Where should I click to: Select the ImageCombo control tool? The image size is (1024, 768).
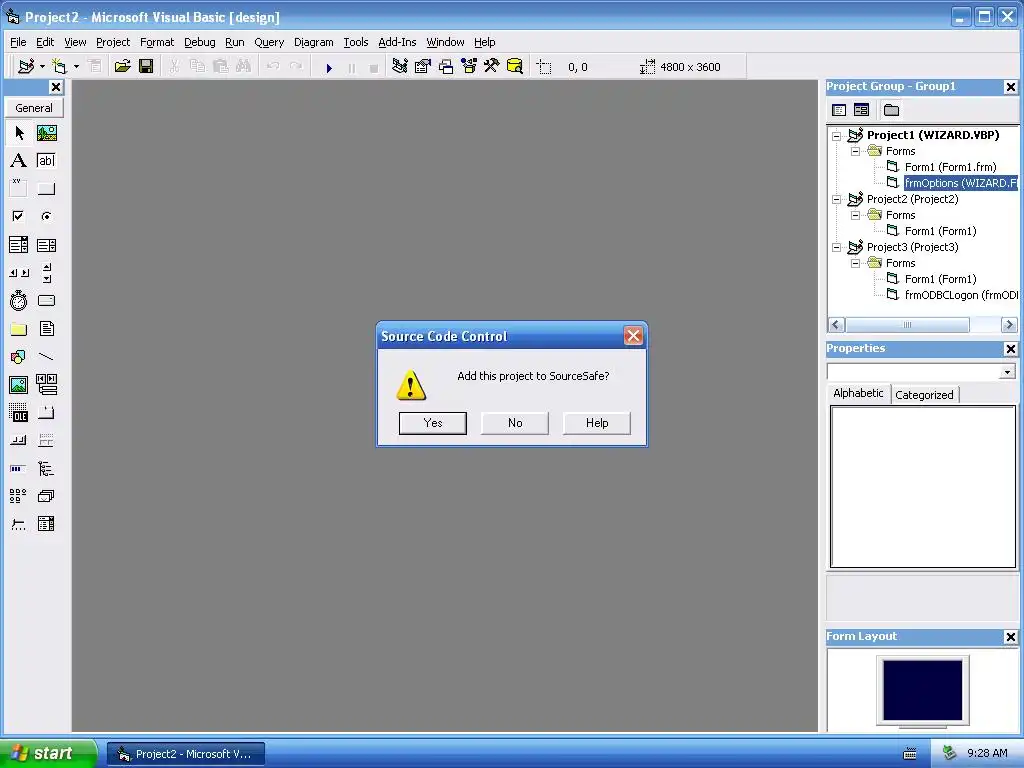coord(46,524)
